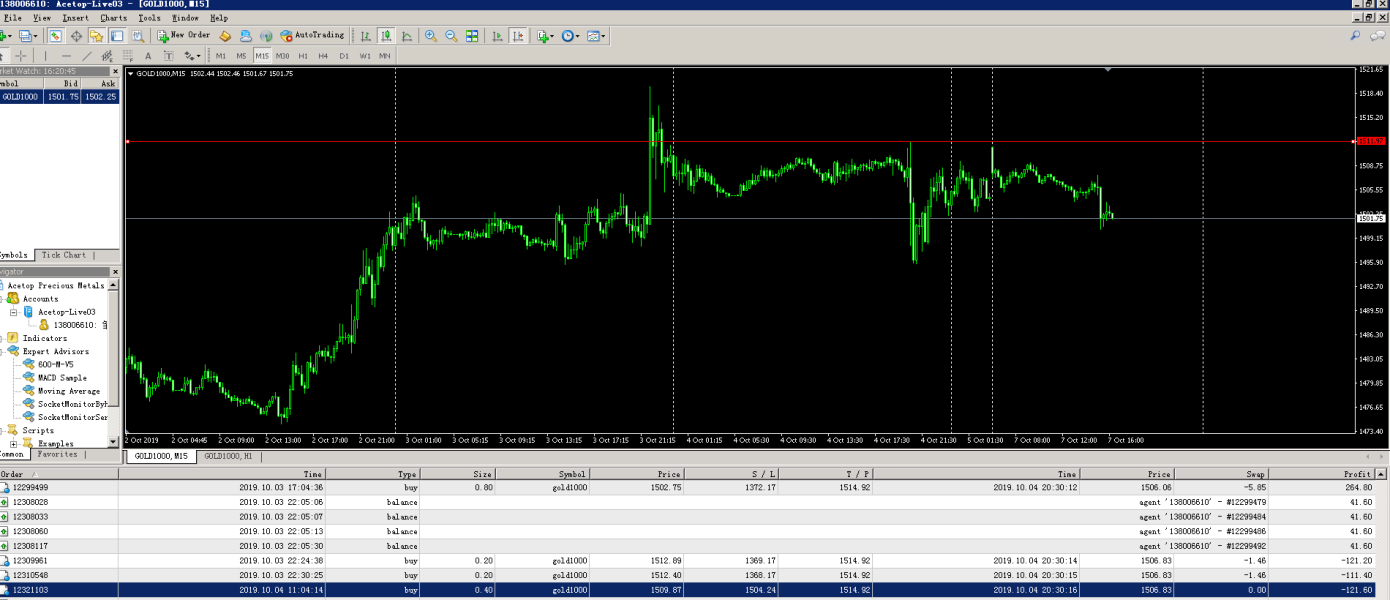Toggle AutoTrading on or off
Image resolution: width=1390 pixels, height=600 pixels.
point(312,35)
